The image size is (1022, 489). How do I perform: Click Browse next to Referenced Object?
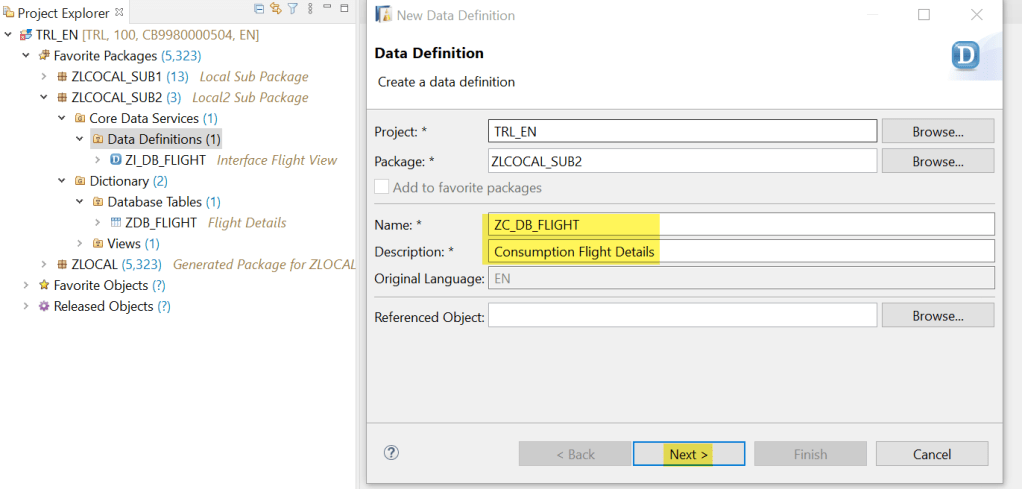click(x=937, y=316)
